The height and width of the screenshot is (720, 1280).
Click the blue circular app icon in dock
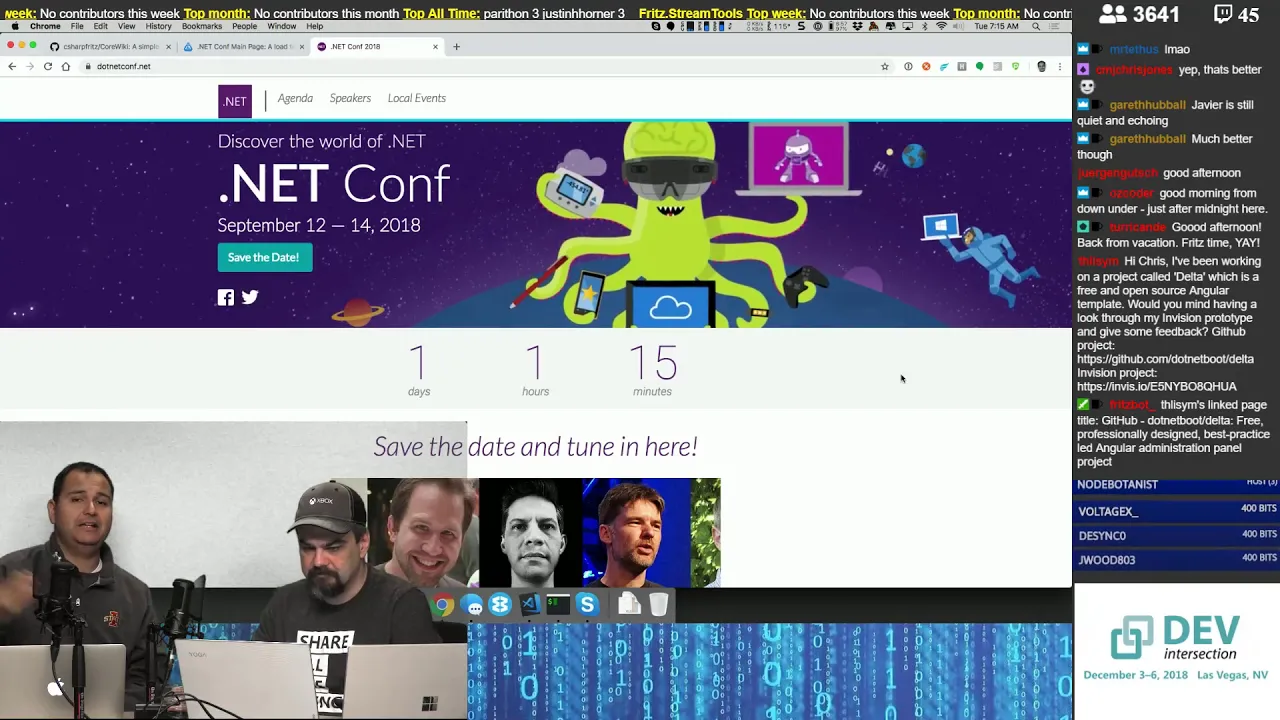click(x=500, y=605)
